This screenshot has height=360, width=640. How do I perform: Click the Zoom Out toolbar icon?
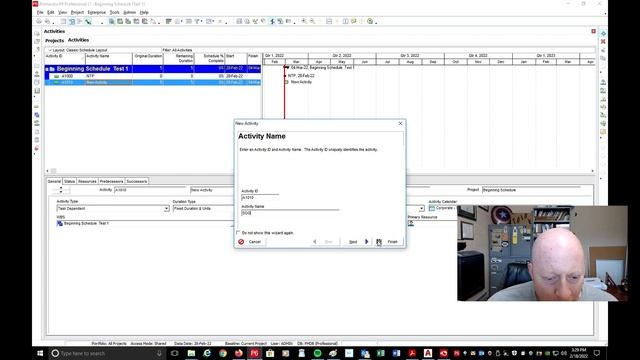click(312, 21)
